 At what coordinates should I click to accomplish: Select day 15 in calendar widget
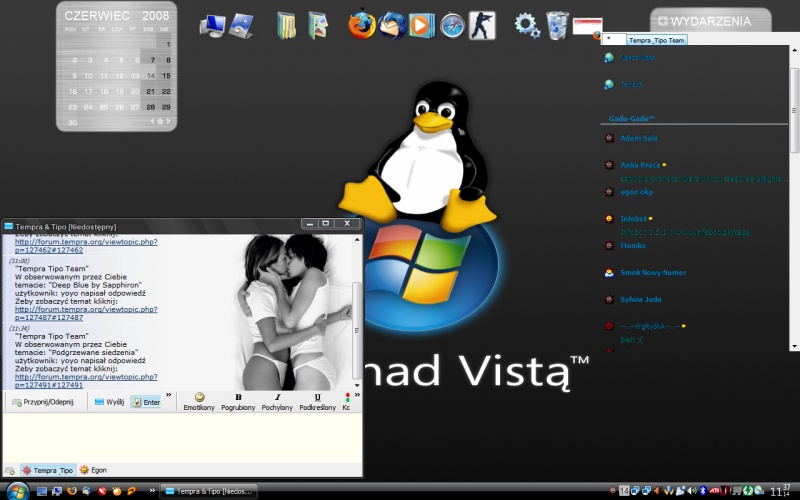166,76
